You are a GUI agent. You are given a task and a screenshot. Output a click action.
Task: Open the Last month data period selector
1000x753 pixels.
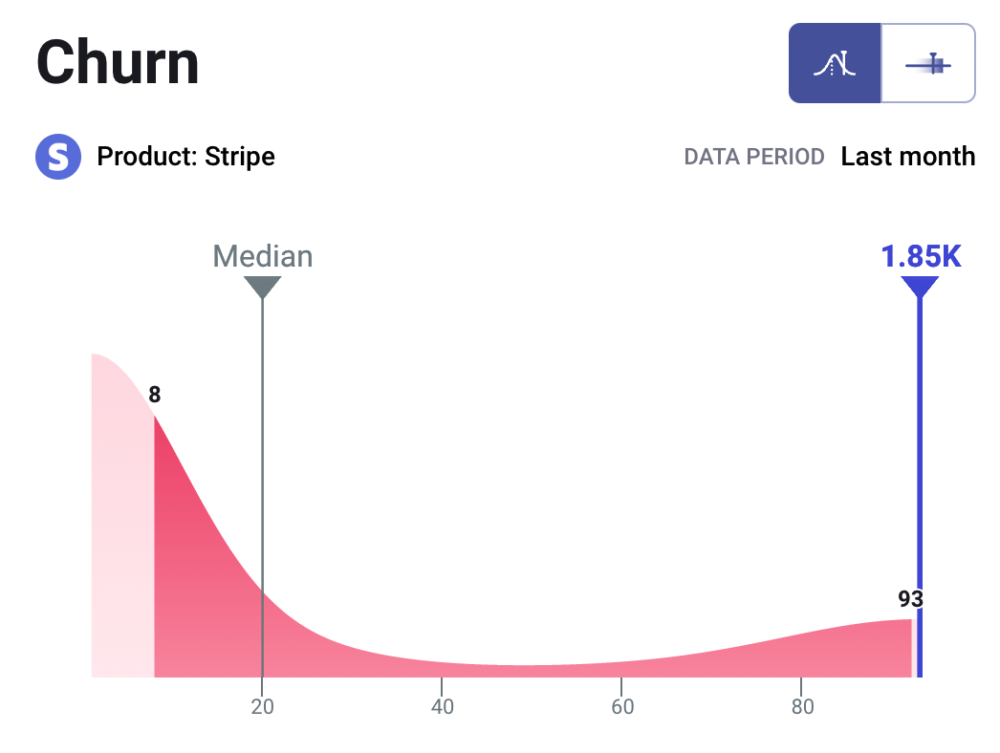tap(907, 157)
